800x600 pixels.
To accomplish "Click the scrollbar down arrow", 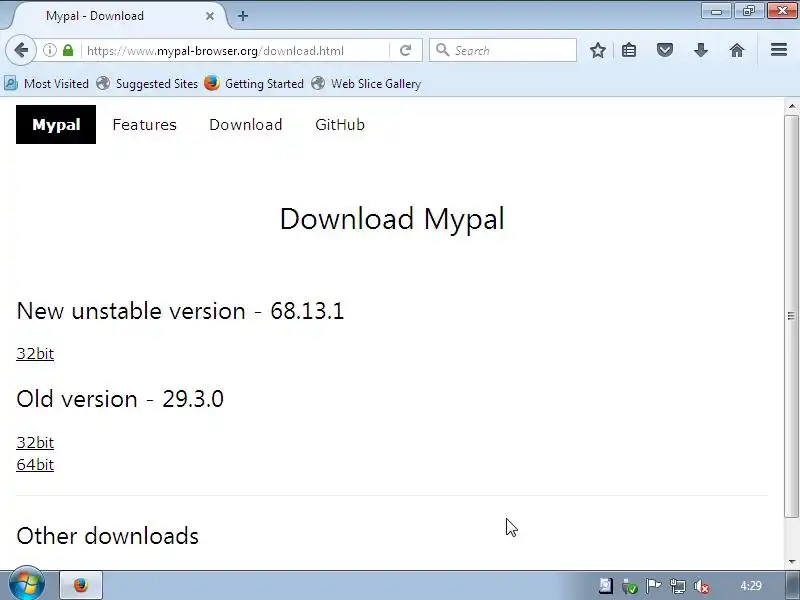I will click(791, 562).
